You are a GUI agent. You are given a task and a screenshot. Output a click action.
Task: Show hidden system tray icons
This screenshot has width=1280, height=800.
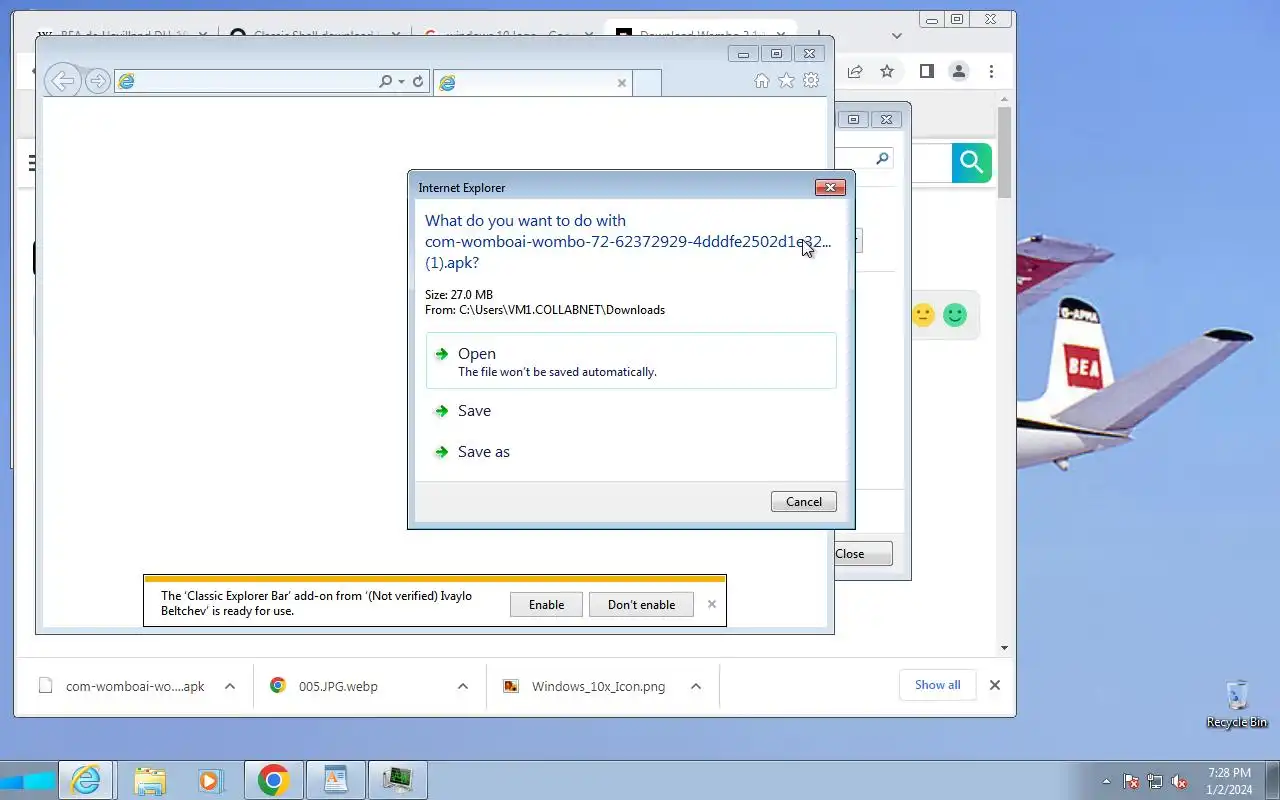point(1106,781)
